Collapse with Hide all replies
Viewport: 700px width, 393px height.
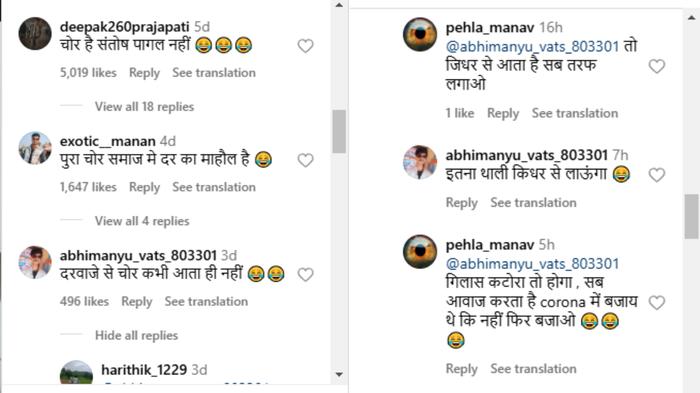click(136, 335)
